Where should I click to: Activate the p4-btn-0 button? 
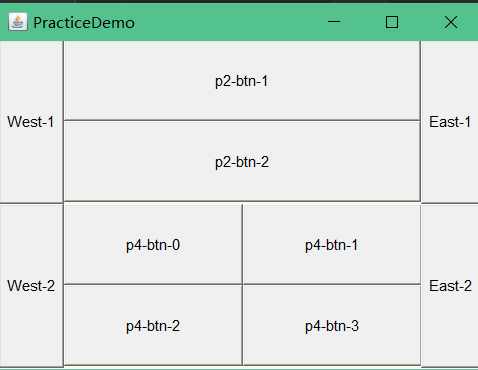tap(153, 244)
